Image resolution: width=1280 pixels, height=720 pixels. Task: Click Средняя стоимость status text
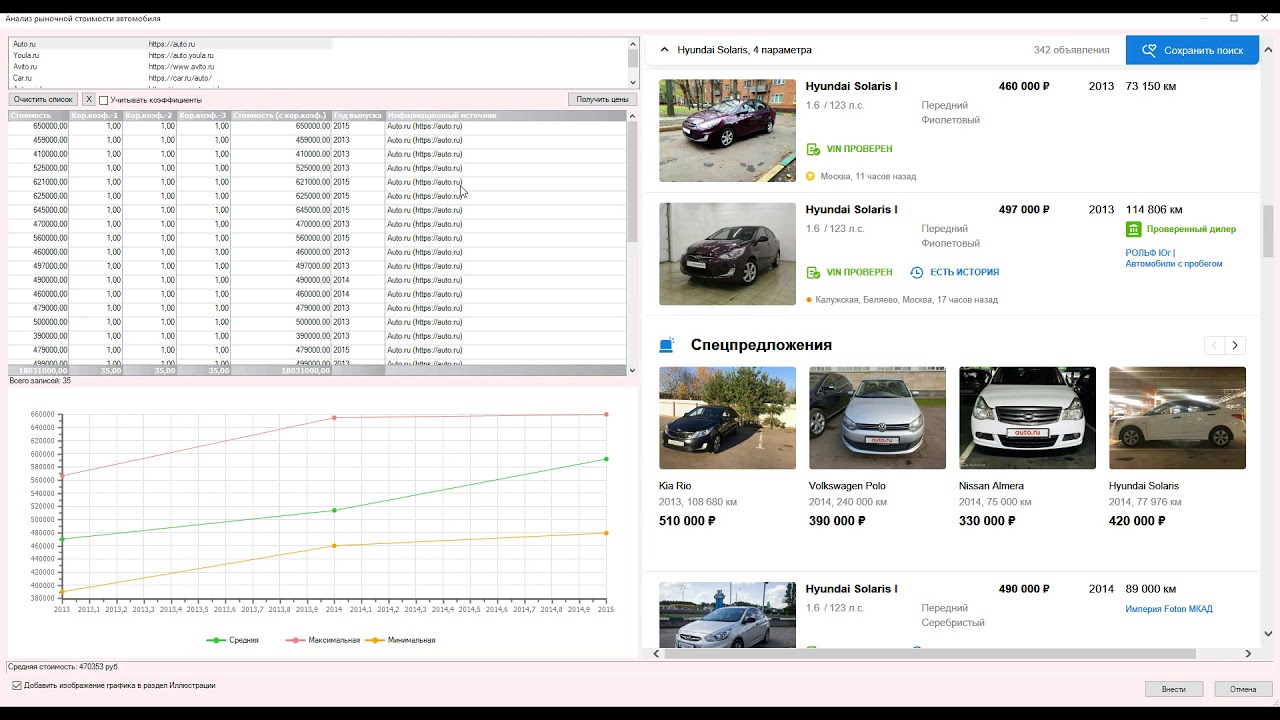tap(64, 667)
